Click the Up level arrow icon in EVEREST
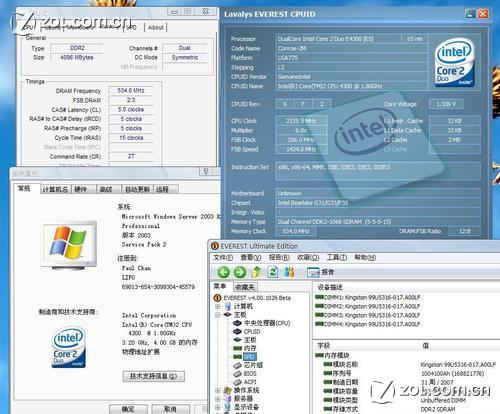Screen dimensions: 500x414 pos(256,272)
